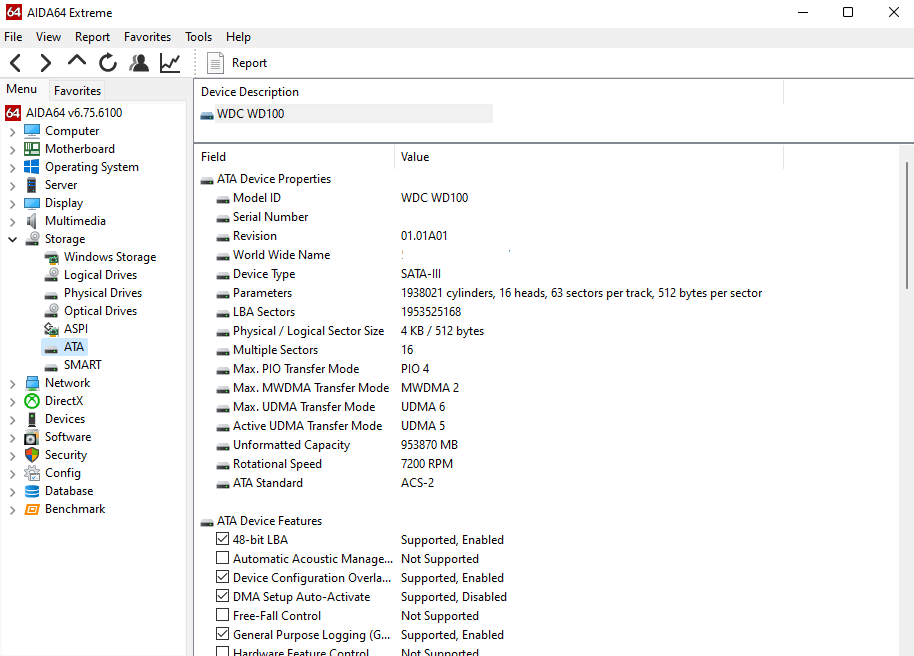The width and height of the screenshot is (914, 656).
Task: Click the Motherboard icon in the tree
Action: [32, 149]
